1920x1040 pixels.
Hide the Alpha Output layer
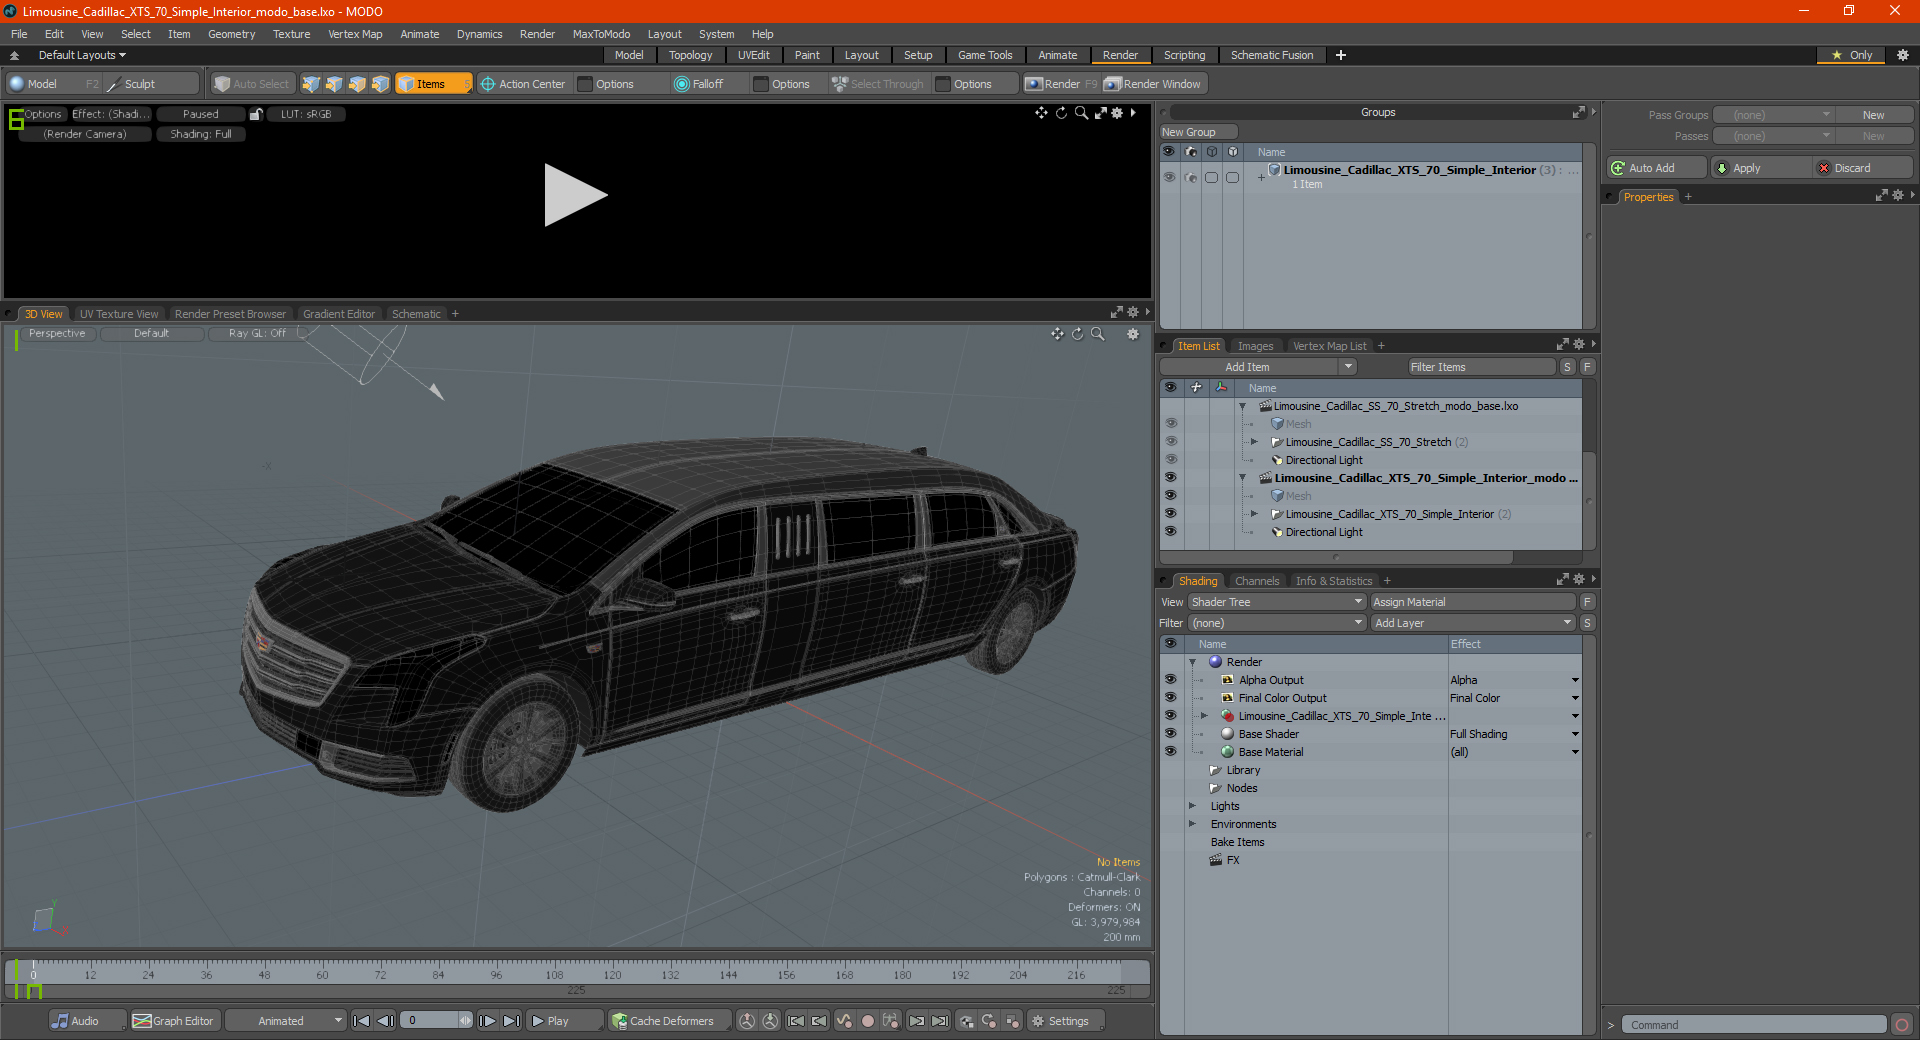(x=1170, y=680)
